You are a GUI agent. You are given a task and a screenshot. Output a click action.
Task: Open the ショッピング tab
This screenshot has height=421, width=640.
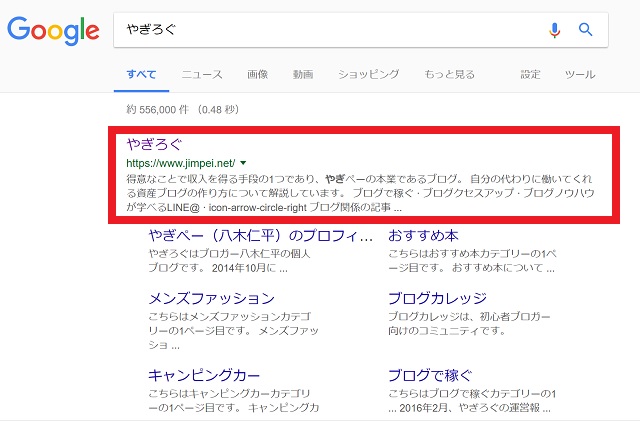(368, 75)
